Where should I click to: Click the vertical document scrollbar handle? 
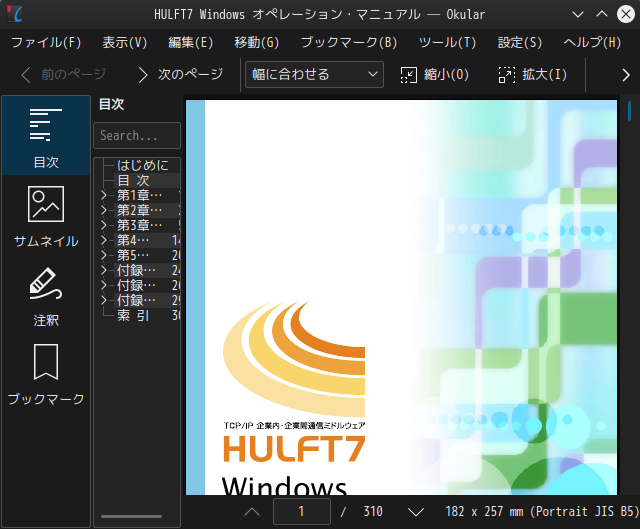[x=629, y=110]
